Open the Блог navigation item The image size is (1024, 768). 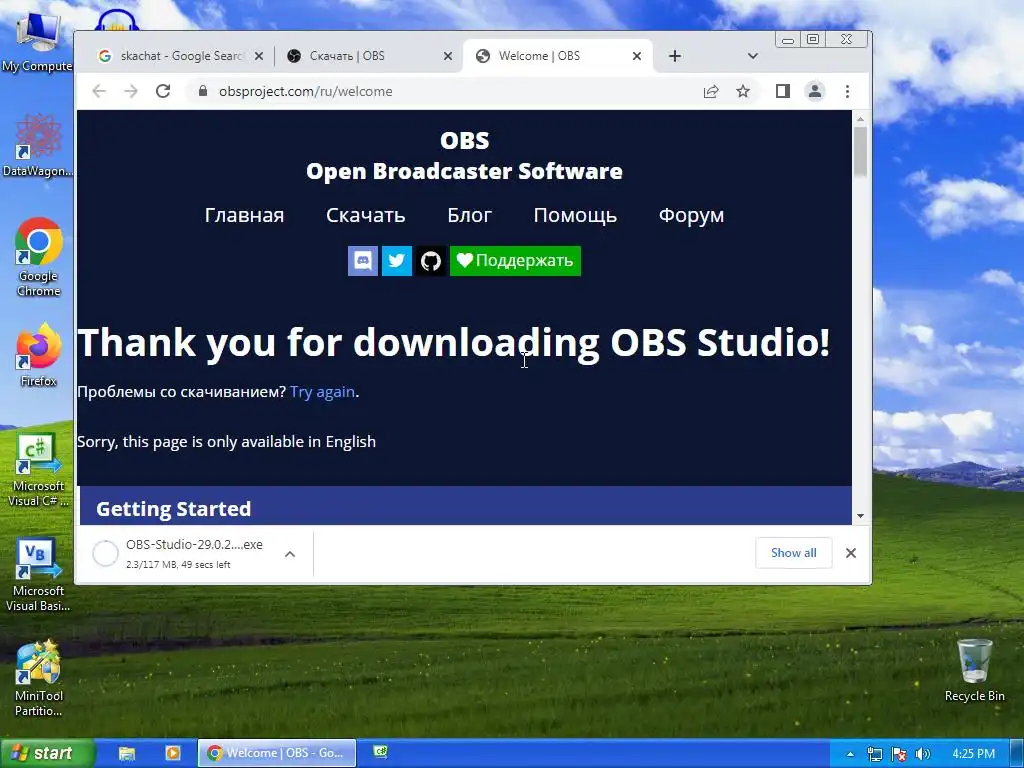coord(469,215)
